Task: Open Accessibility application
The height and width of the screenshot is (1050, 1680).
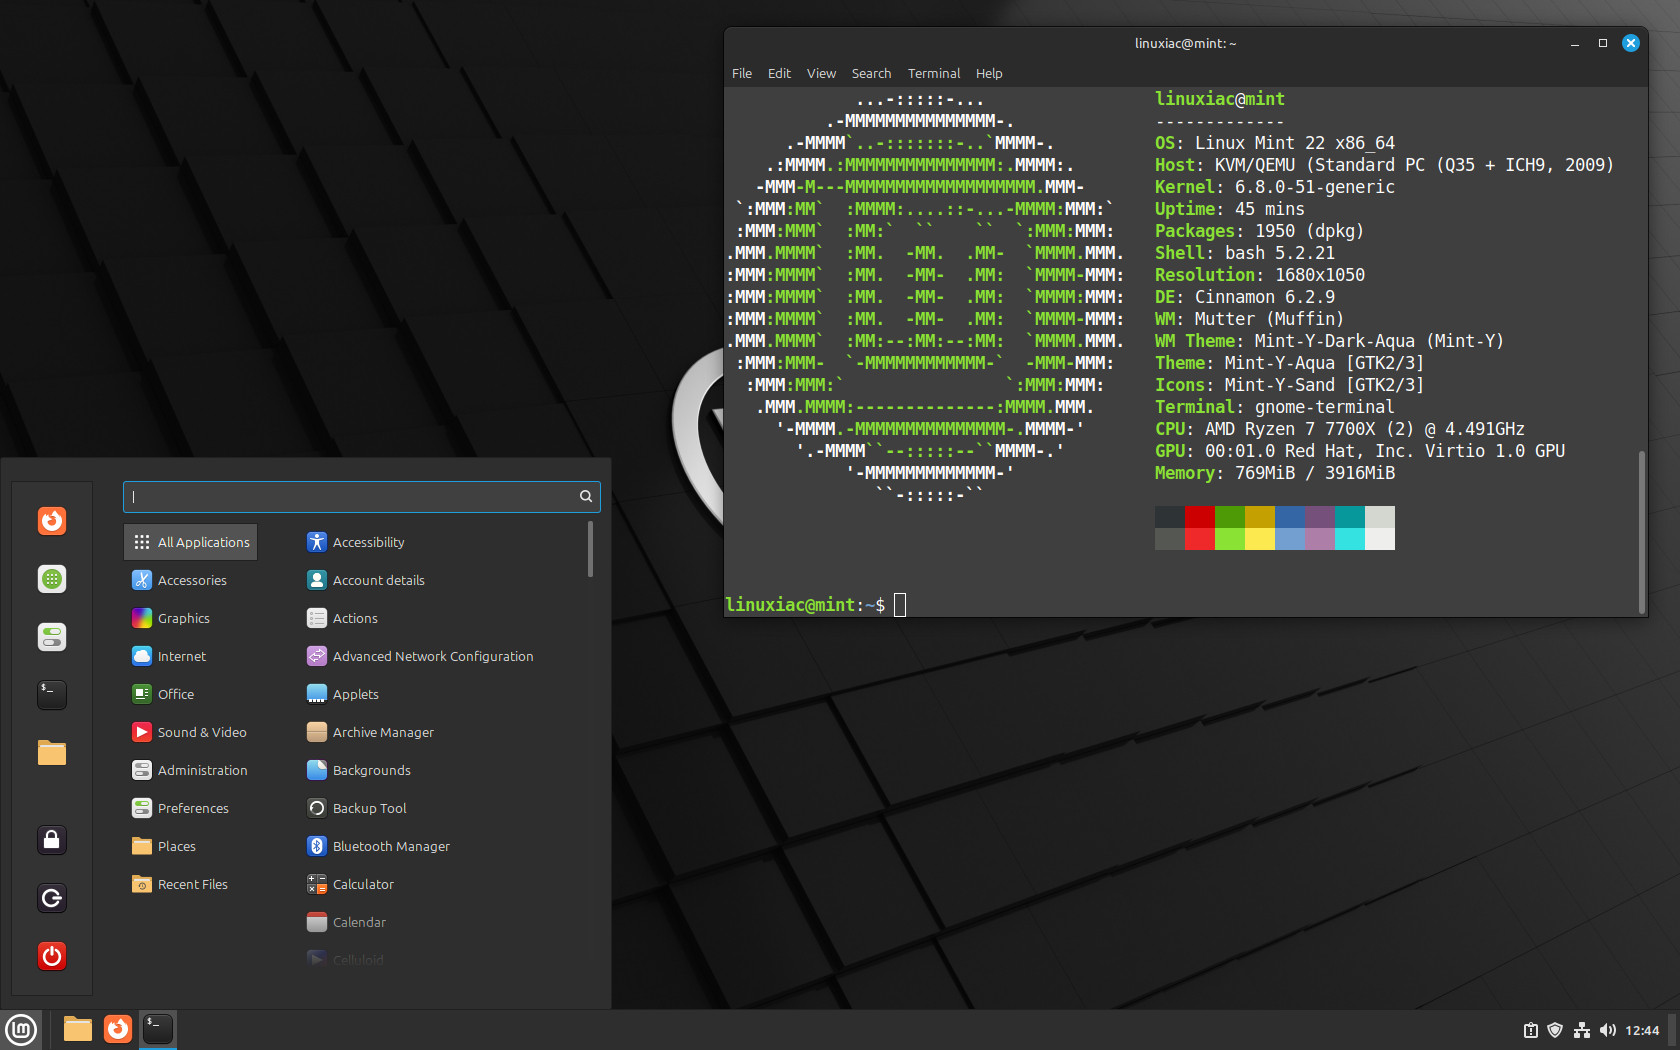Action: (x=356, y=542)
